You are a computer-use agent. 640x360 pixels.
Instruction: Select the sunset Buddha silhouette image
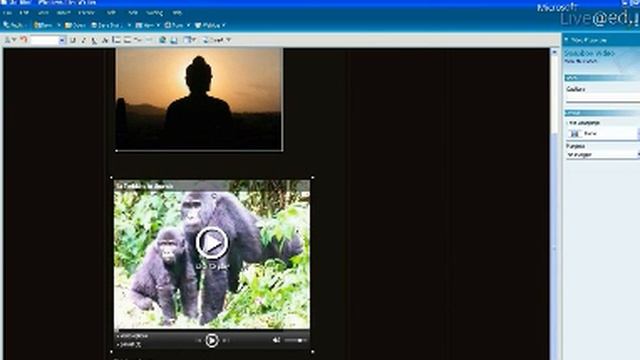pyautogui.click(x=199, y=99)
